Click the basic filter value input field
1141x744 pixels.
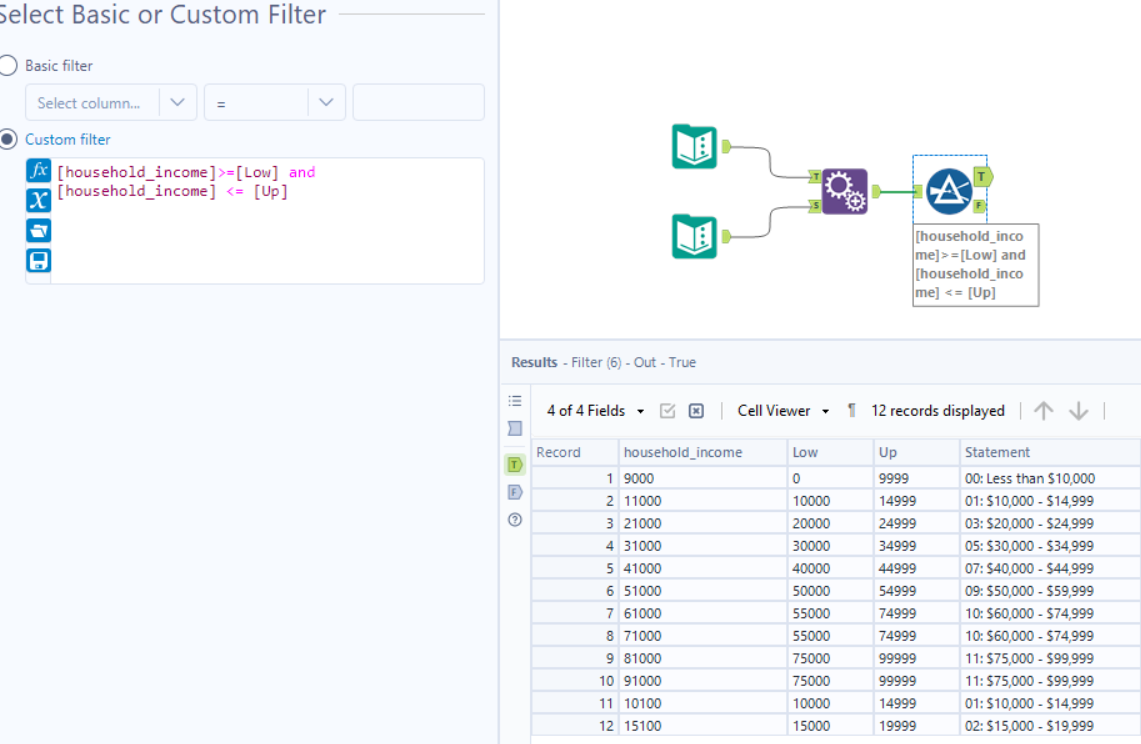tap(418, 103)
